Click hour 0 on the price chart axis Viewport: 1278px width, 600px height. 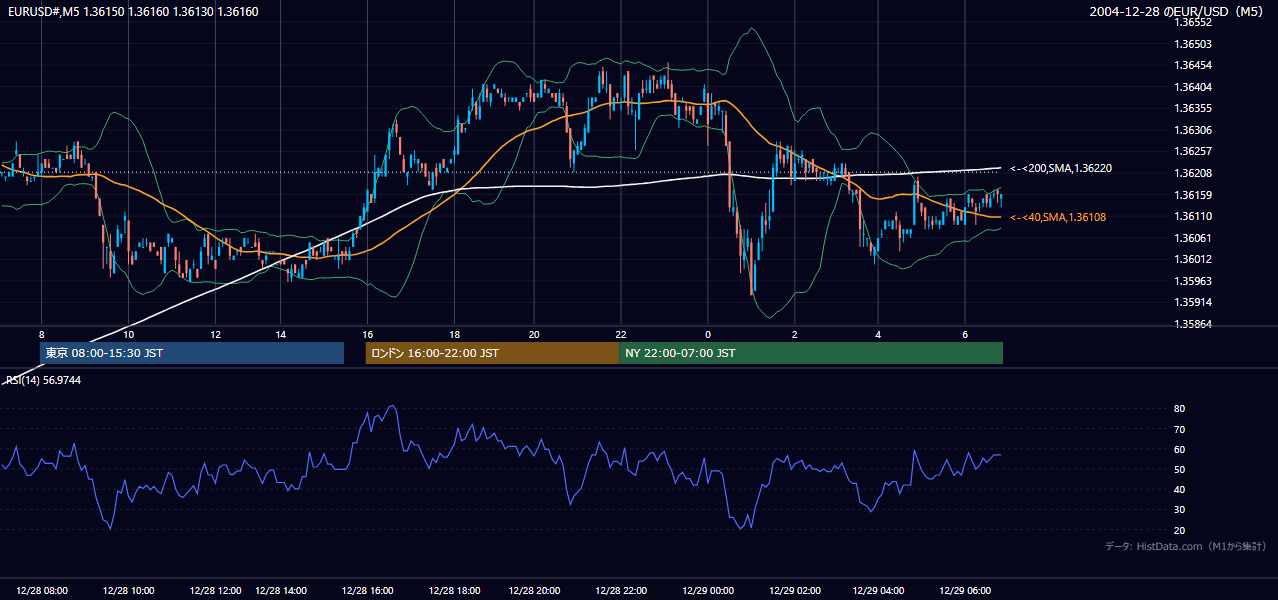pyautogui.click(x=707, y=334)
